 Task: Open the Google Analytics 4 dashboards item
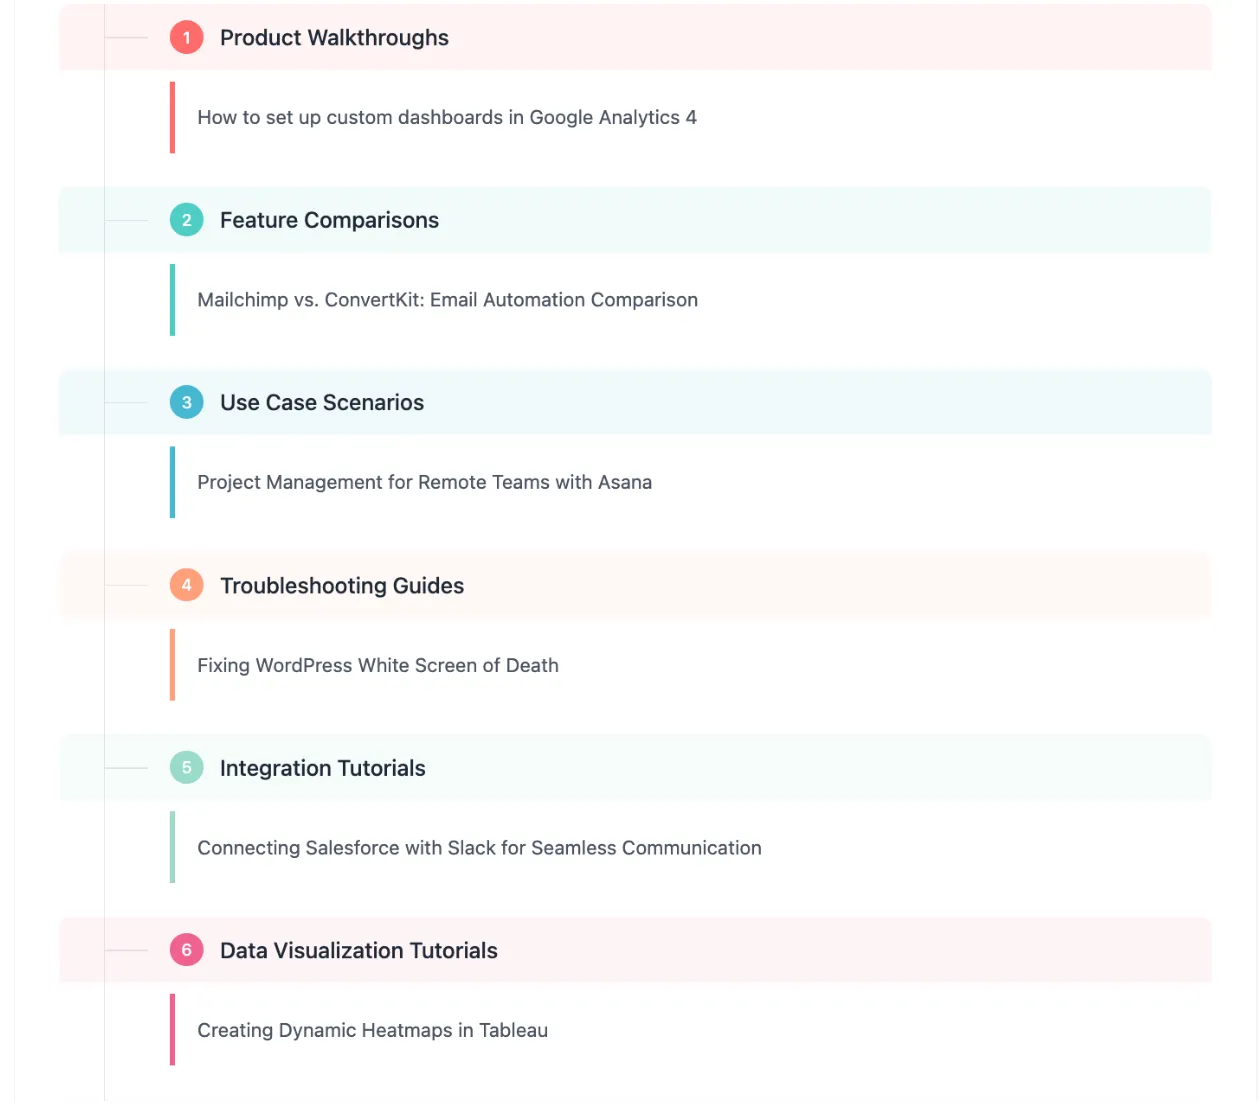pos(447,117)
